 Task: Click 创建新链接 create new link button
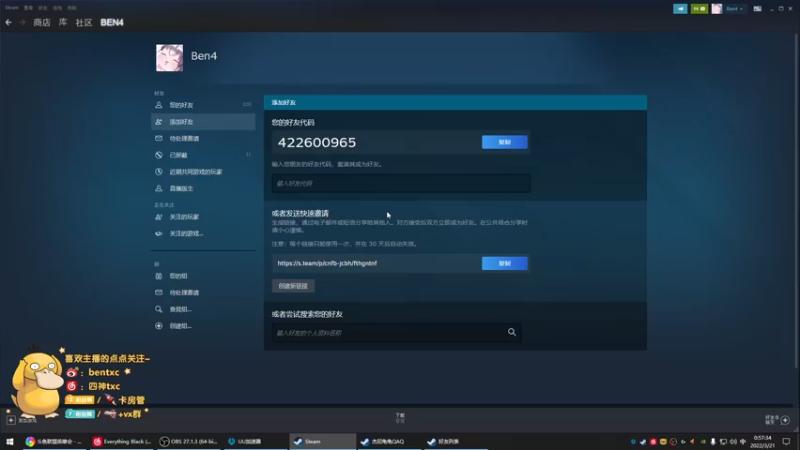point(293,286)
